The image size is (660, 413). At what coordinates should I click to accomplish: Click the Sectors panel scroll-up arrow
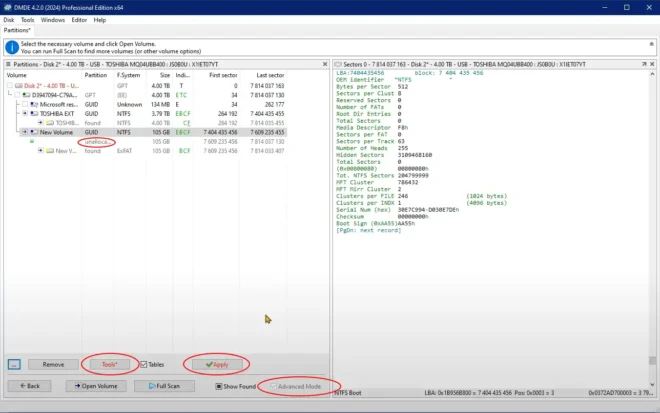click(652, 74)
